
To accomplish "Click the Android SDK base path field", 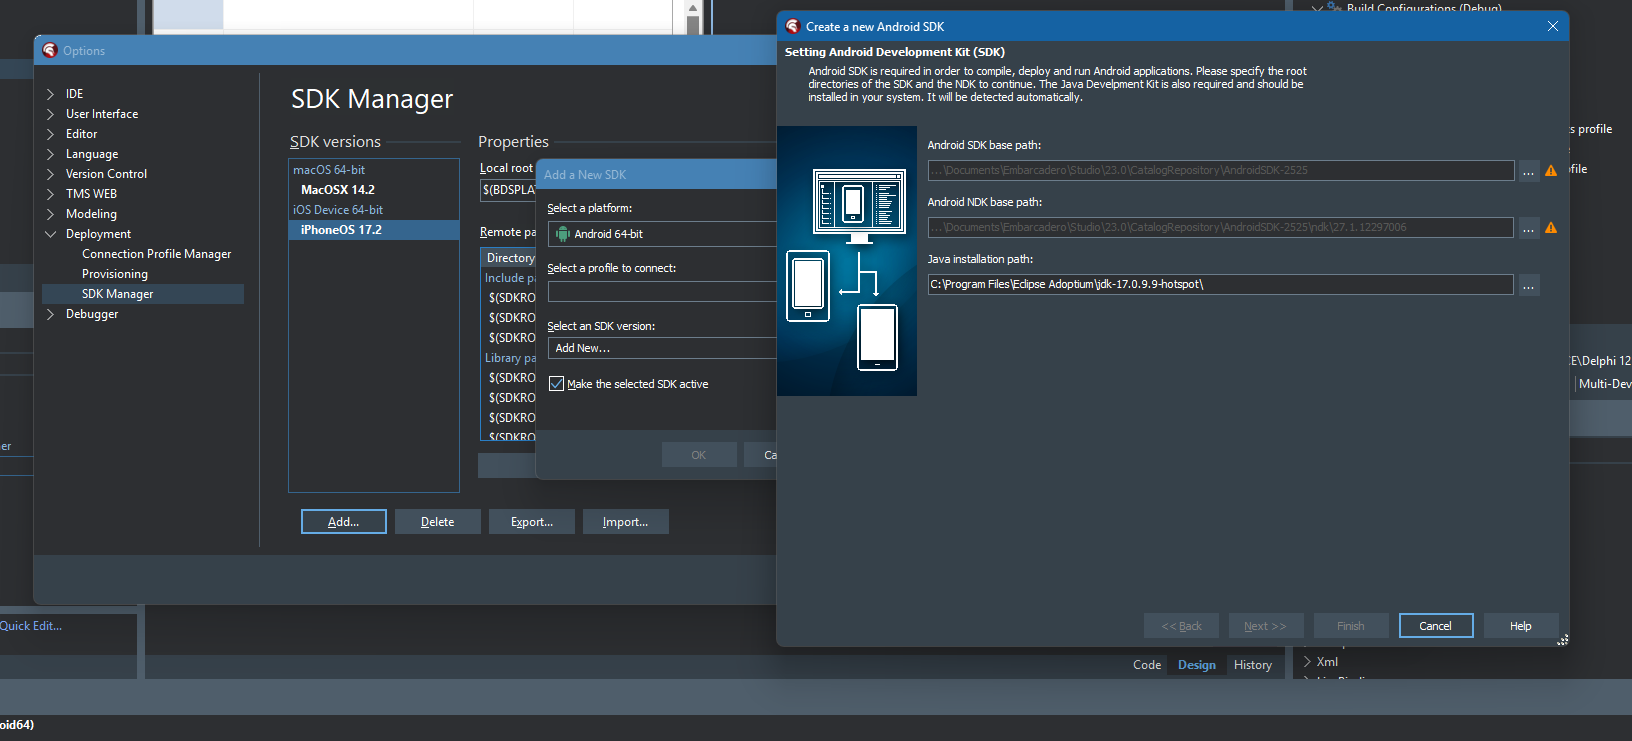I will tap(1221, 171).
